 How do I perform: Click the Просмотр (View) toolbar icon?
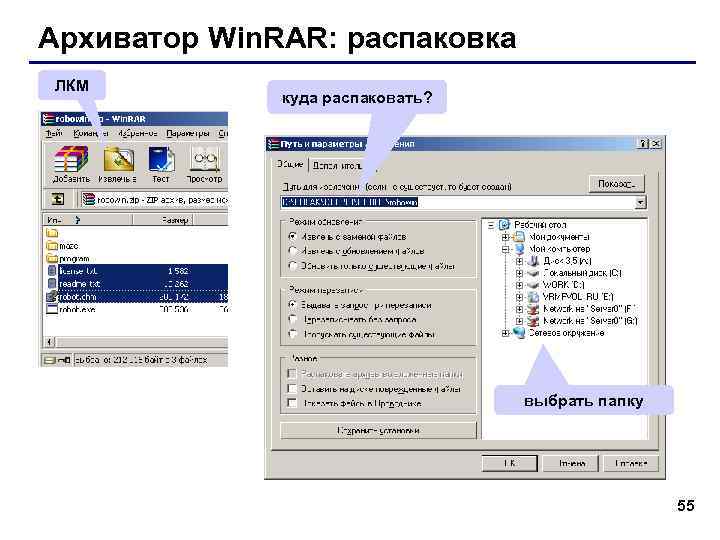(204, 159)
